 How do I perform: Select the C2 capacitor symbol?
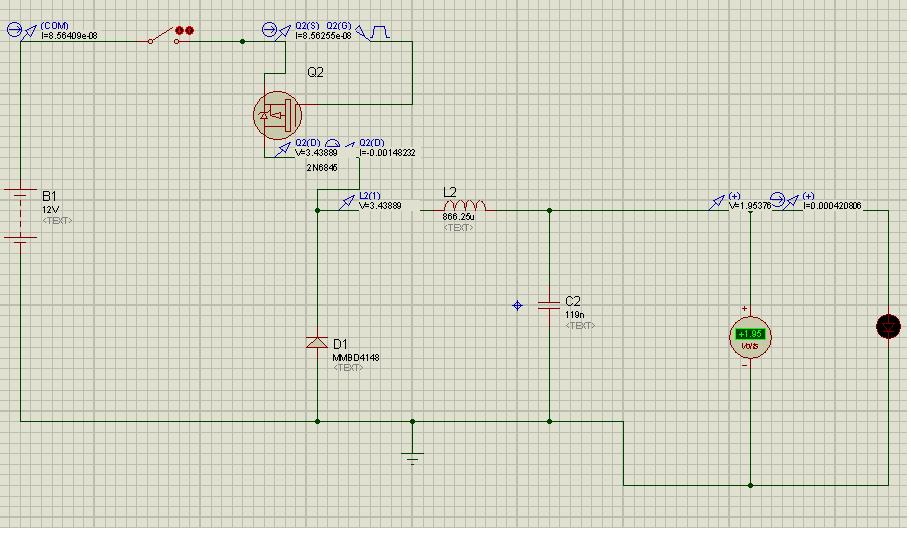[549, 305]
